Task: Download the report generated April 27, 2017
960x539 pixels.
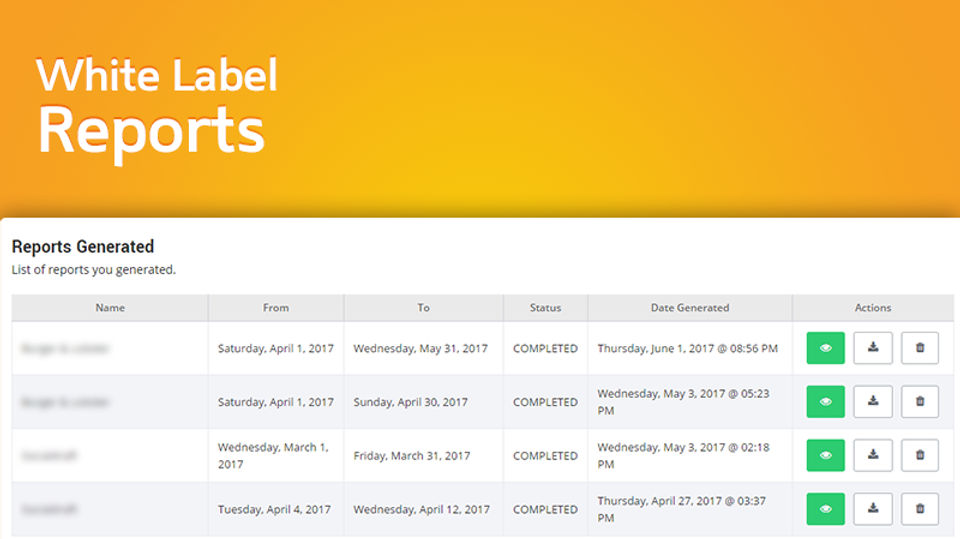Action: (873, 509)
